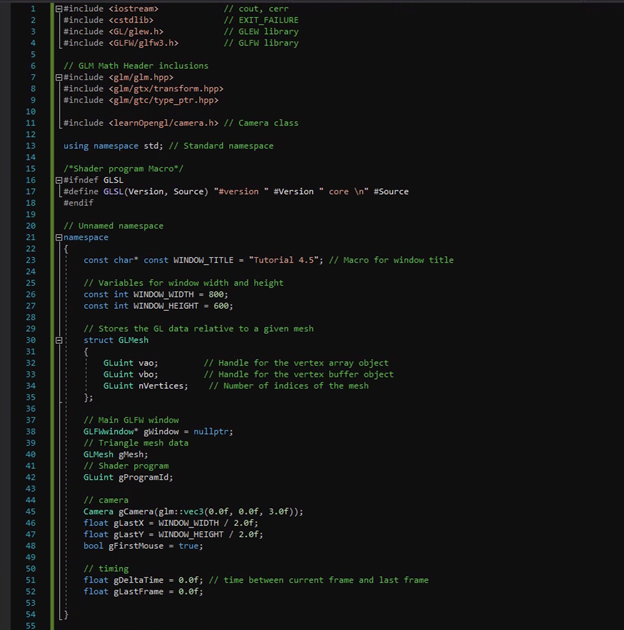The height and width of the screenshot is (630, 624).
Task: Click the gLastY variable name
Action: click(x=129, y=535)
